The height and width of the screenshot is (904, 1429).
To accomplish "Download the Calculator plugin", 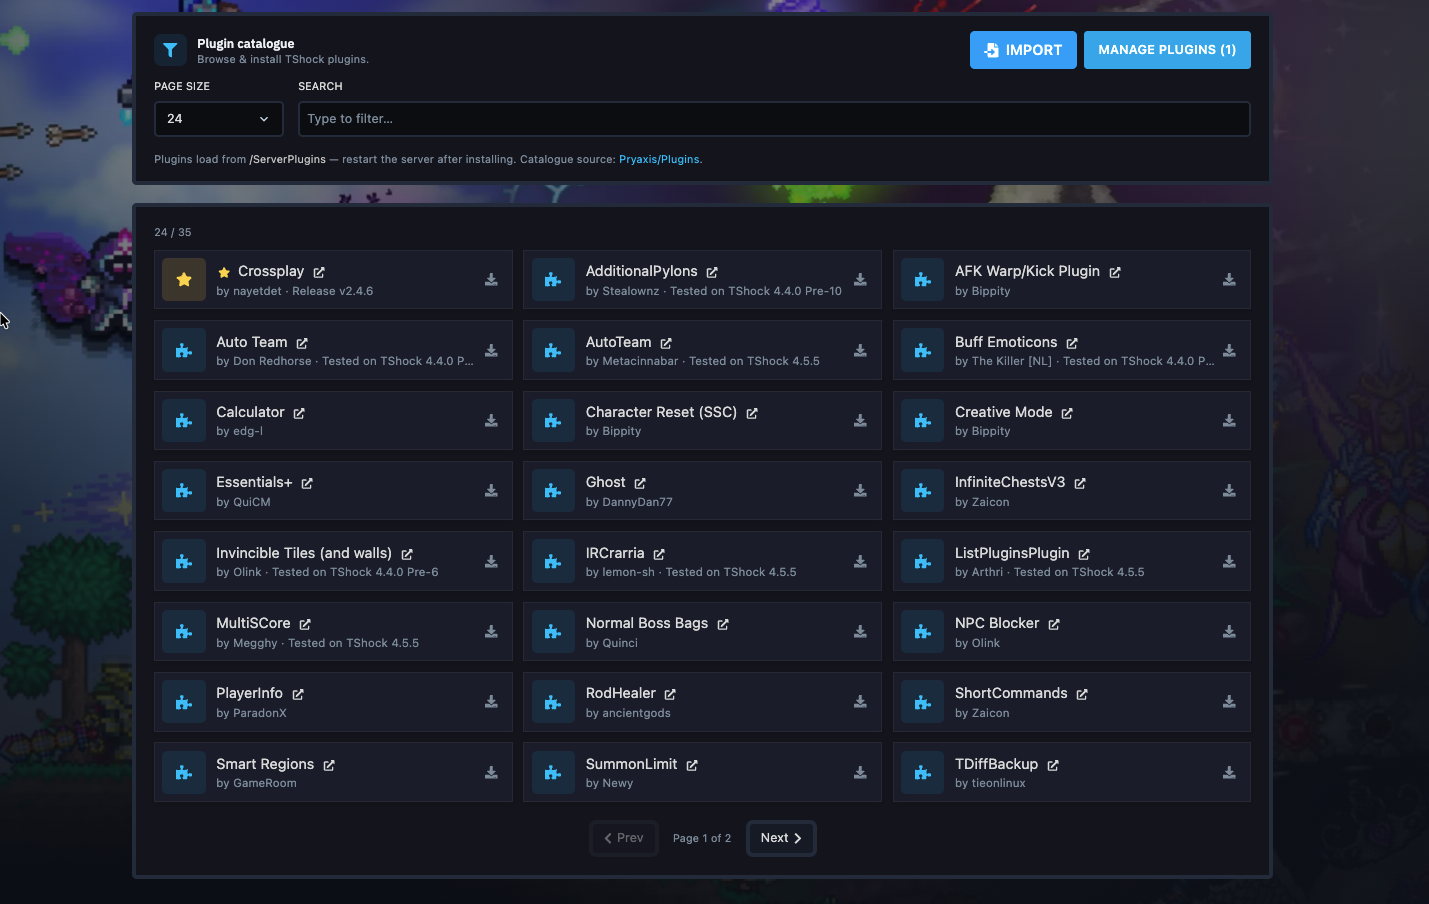I will point(491,421).
